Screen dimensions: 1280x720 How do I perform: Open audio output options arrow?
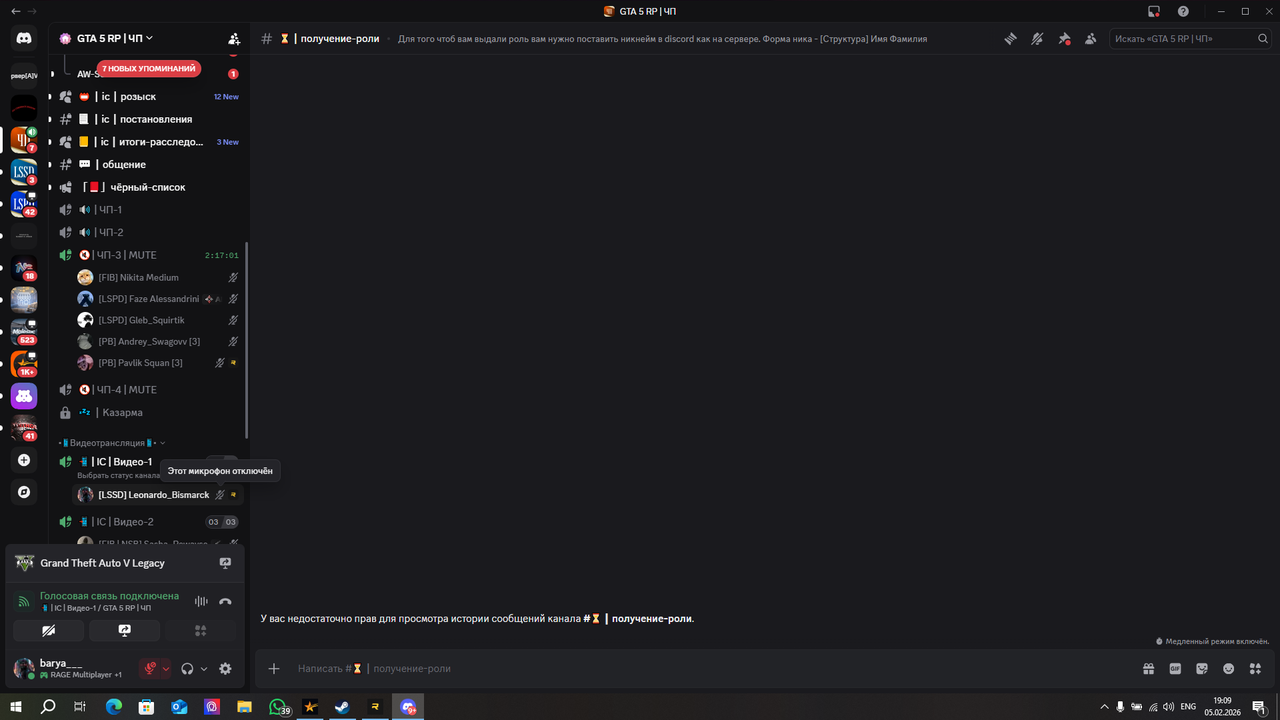tap(204, 669)
